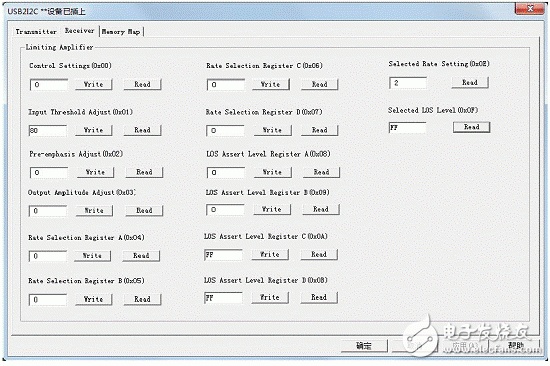
Task: Click Write for Rate Selection Register A
Action: click(92, 256)
